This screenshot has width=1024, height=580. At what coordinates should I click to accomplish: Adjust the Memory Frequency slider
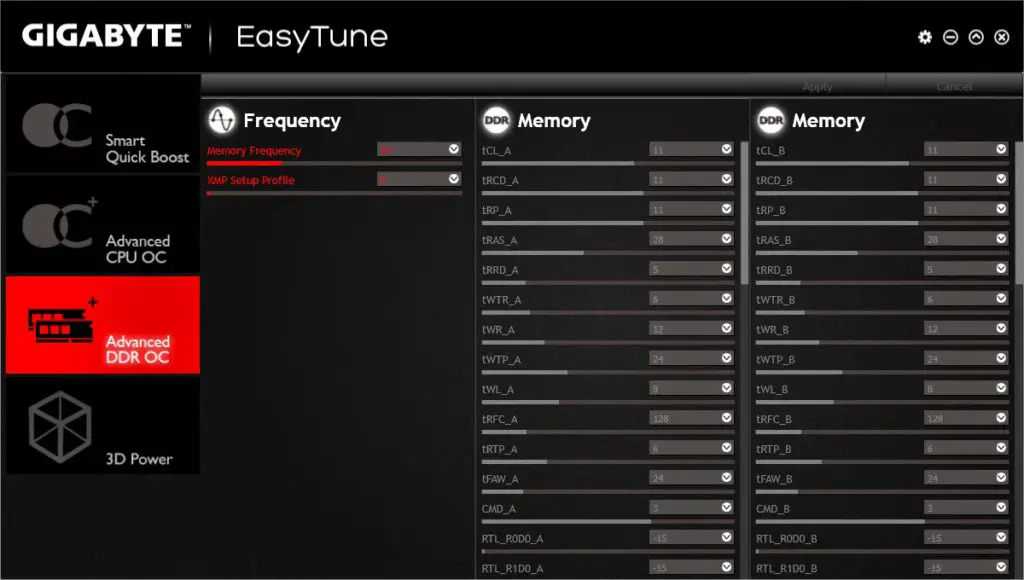(x=334, y=163)
